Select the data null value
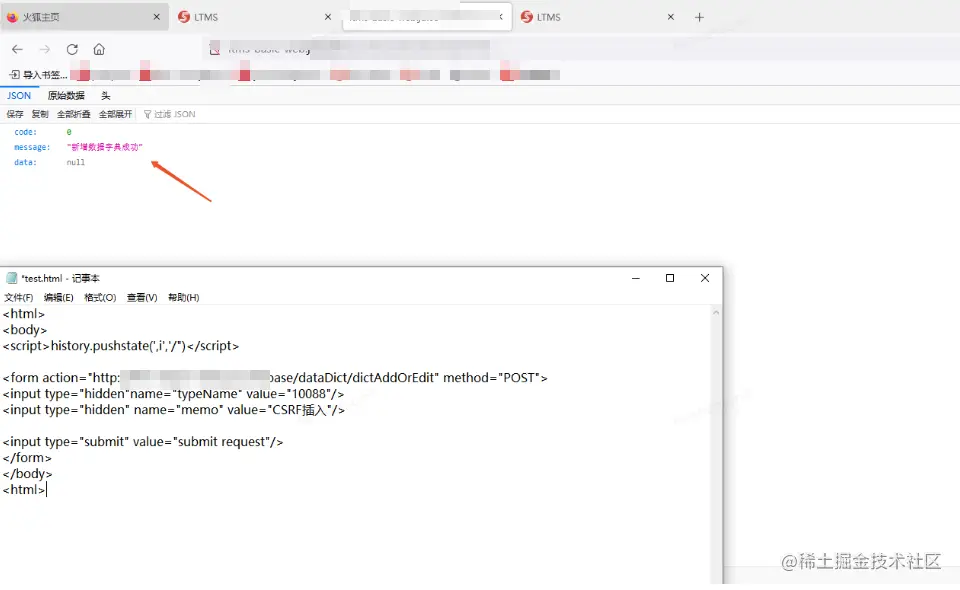The height and width of the screenshot is (590, 960). click(x=76, y=162)
